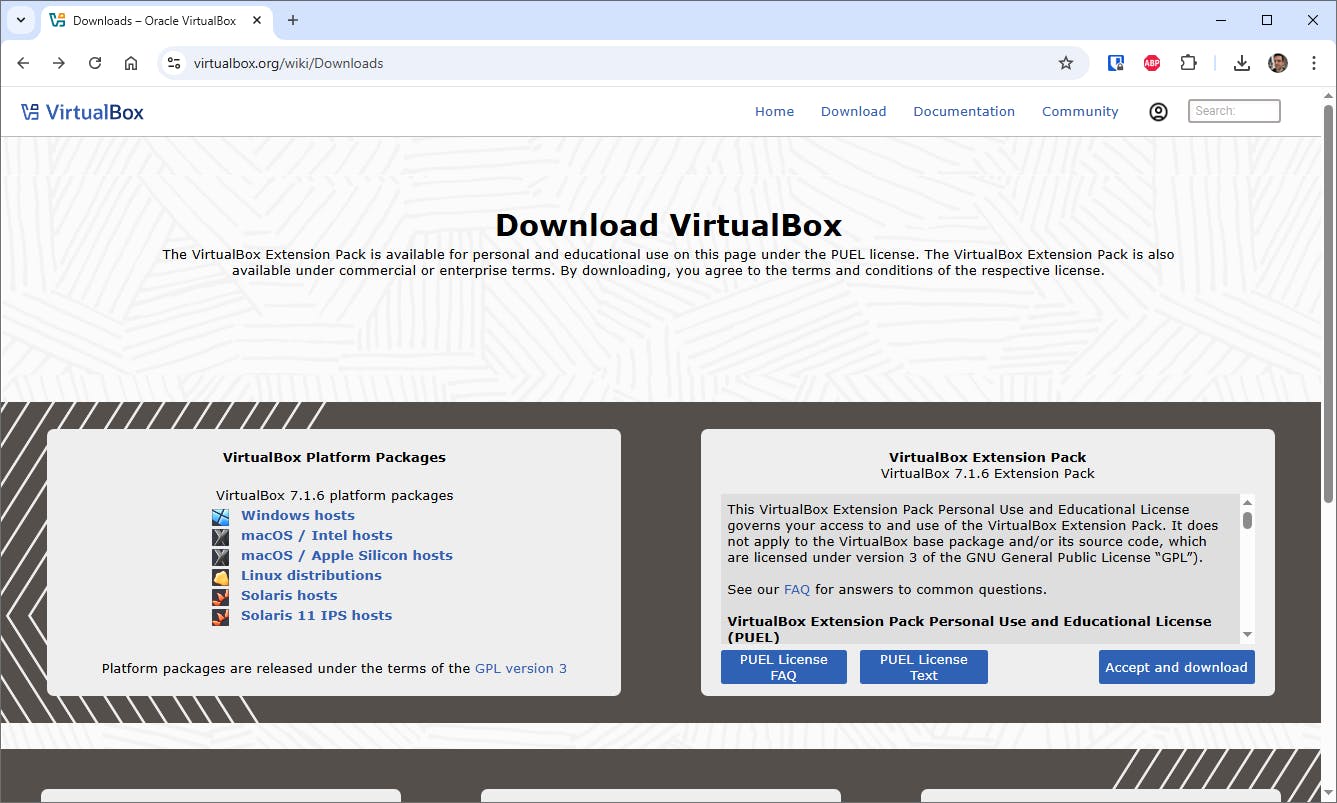
Task: Open the Extensions puzzle icon
Action: coord(1188,63)
